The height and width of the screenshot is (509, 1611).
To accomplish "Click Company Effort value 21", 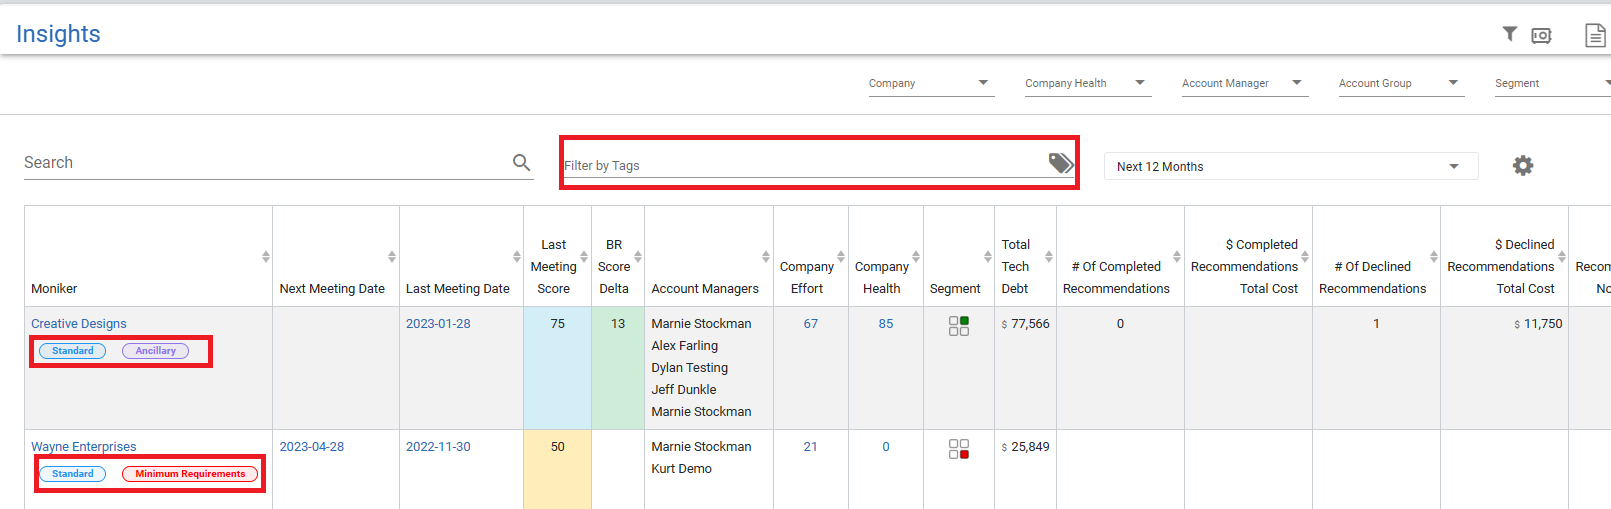I will [x=811, y=447].
